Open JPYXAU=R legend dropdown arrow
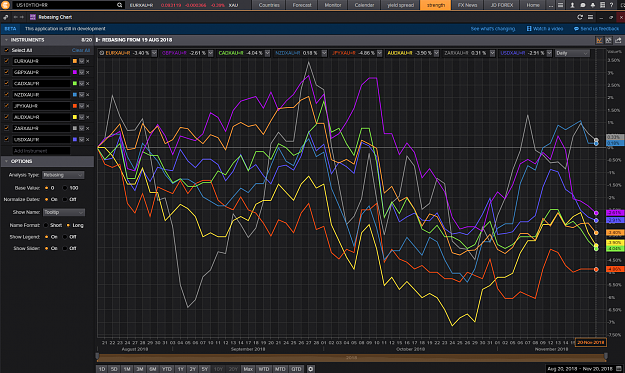This screenshot has height=373, width=625. point(379,53)
